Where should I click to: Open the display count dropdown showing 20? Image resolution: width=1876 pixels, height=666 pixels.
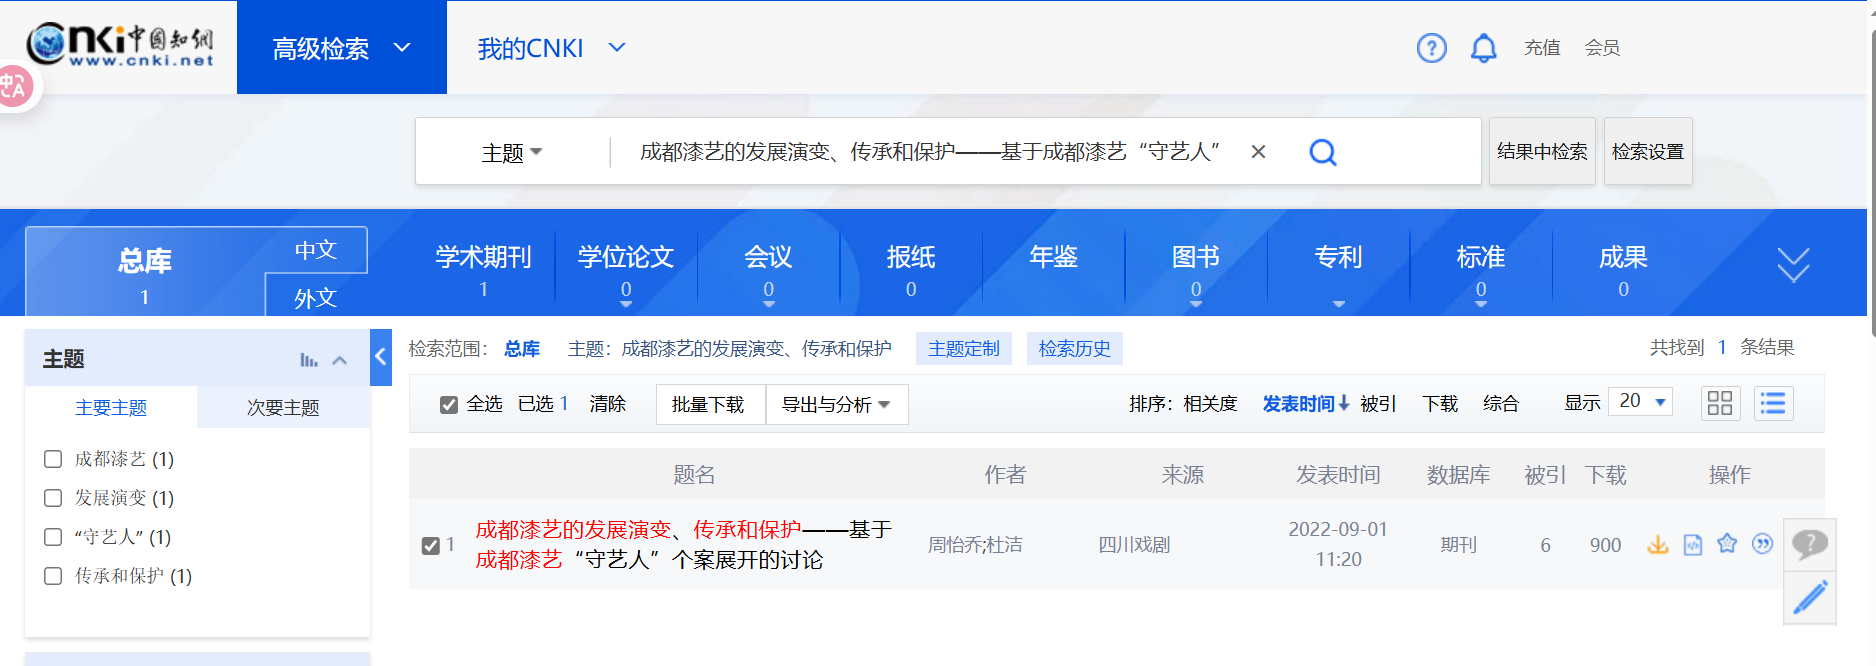1640,402
